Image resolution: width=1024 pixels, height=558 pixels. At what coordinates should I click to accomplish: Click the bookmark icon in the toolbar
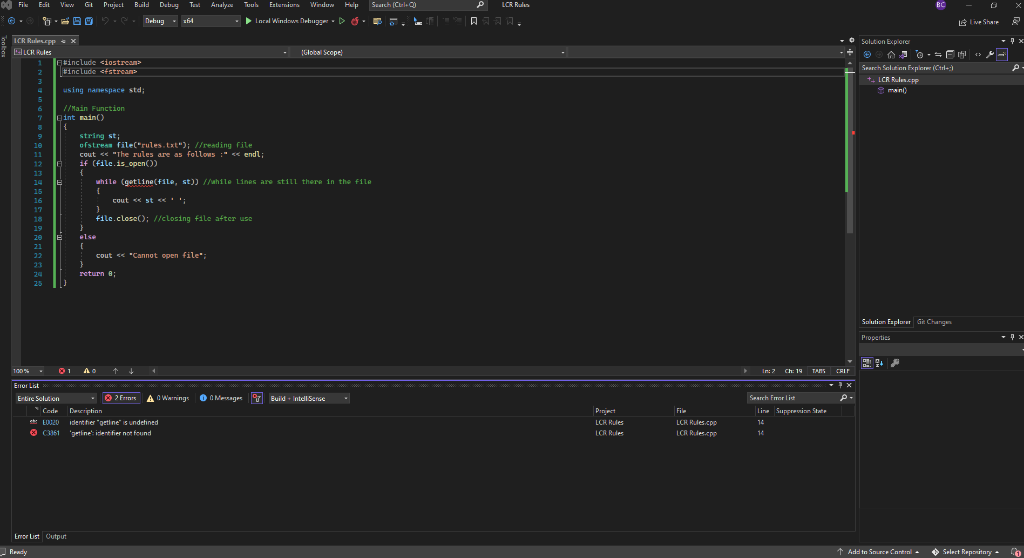[473, 21]
